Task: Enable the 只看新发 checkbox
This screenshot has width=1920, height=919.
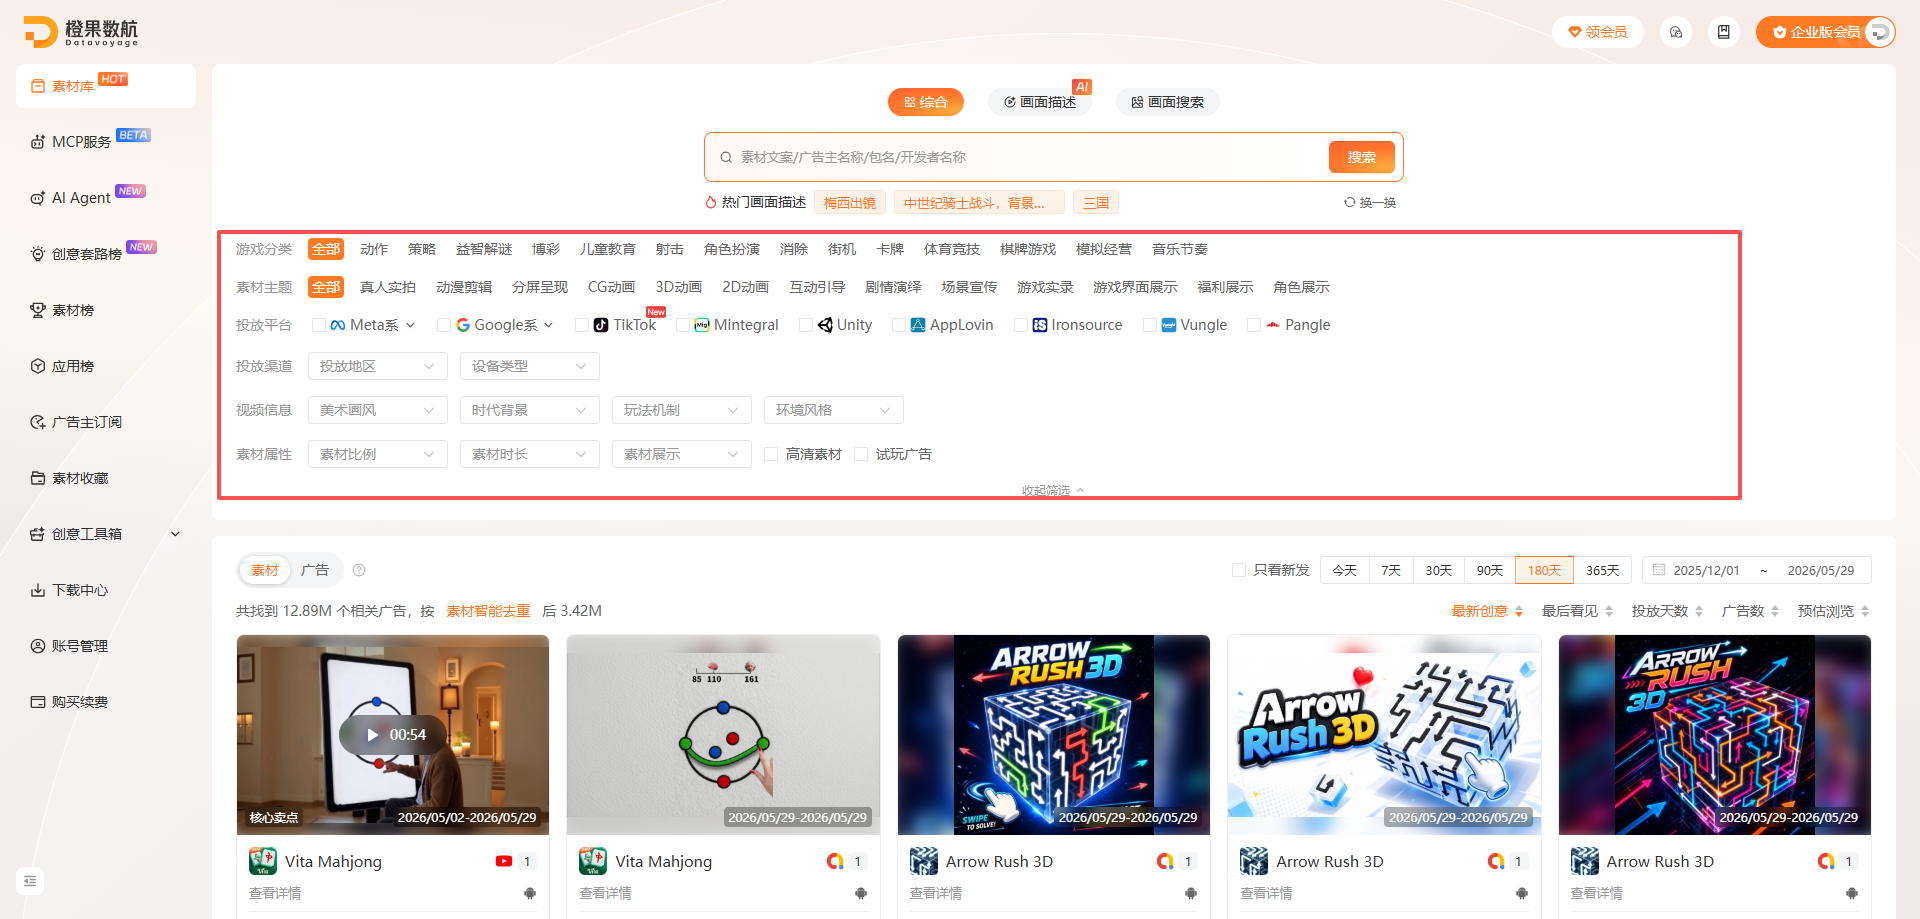Action: point(1239,570)
